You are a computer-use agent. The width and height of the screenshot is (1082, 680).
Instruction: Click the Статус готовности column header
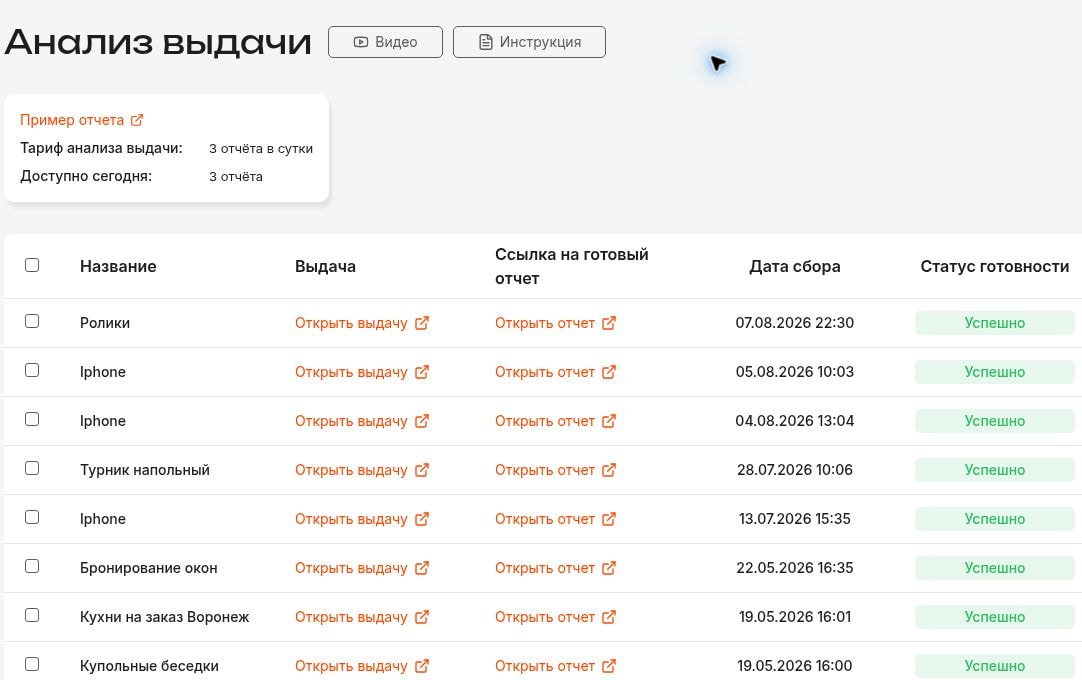pyautogui.click(x=994, y=266)
